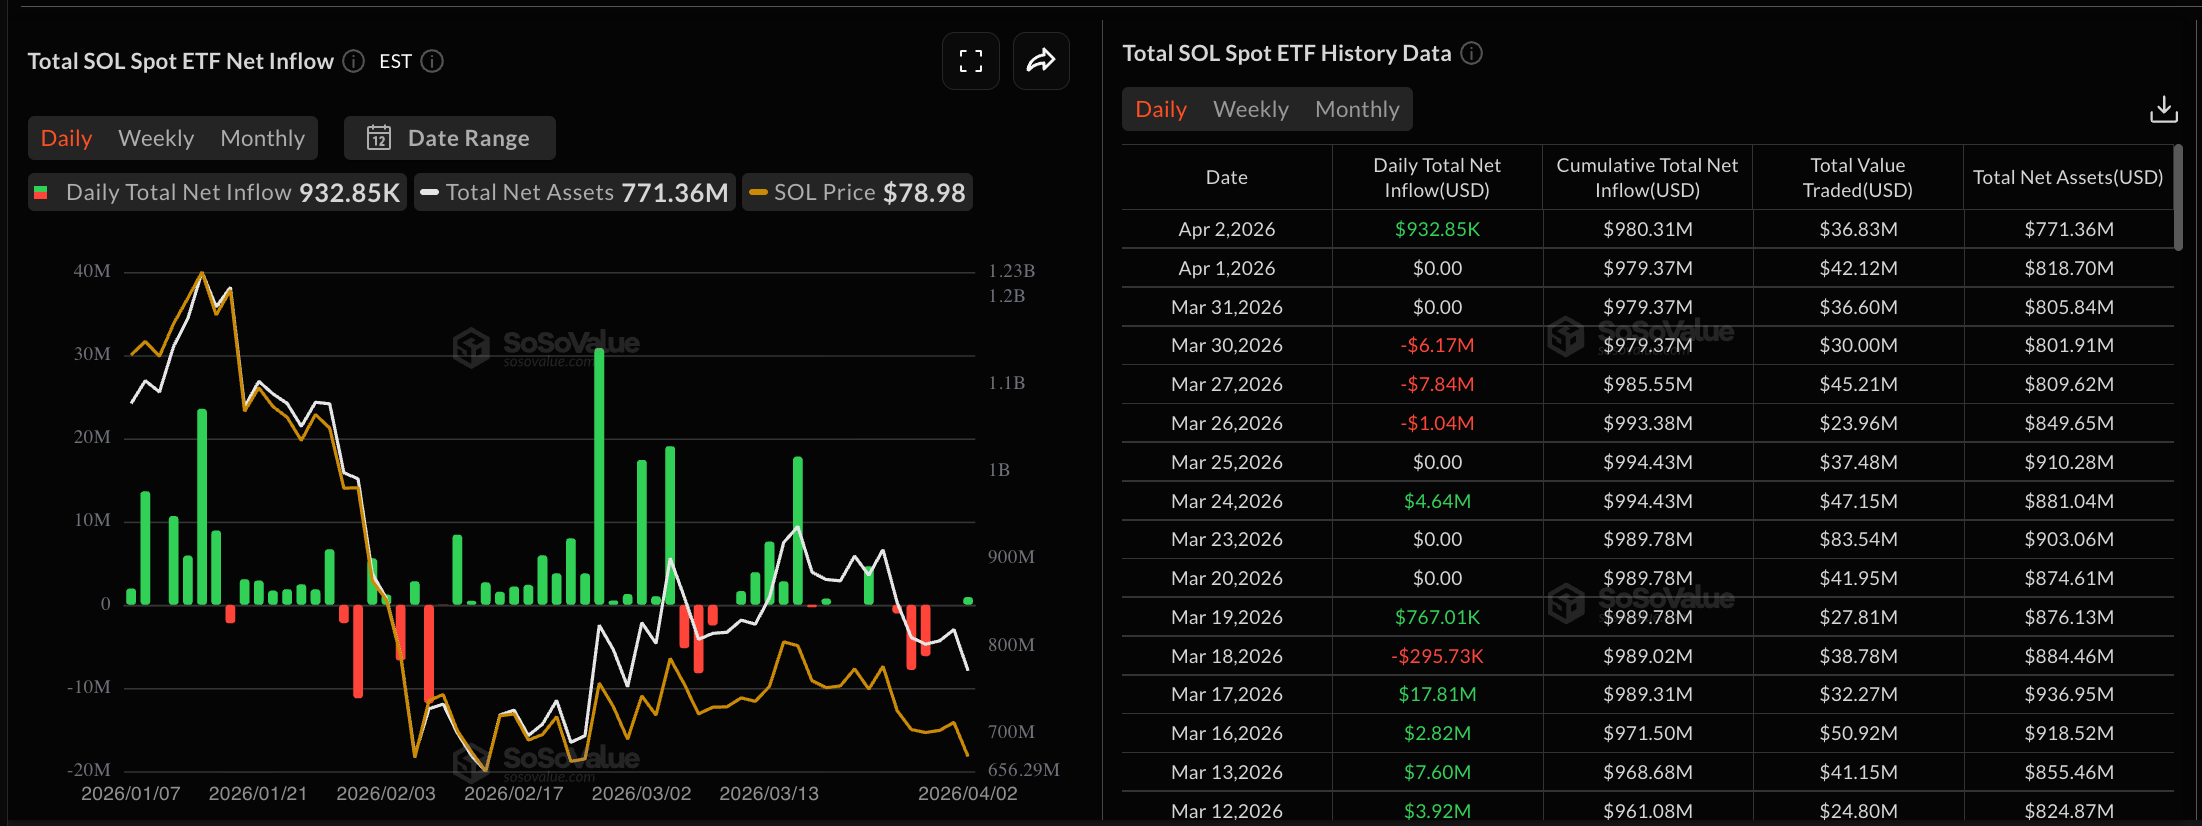Click calendar icon in Date Range

378,138
